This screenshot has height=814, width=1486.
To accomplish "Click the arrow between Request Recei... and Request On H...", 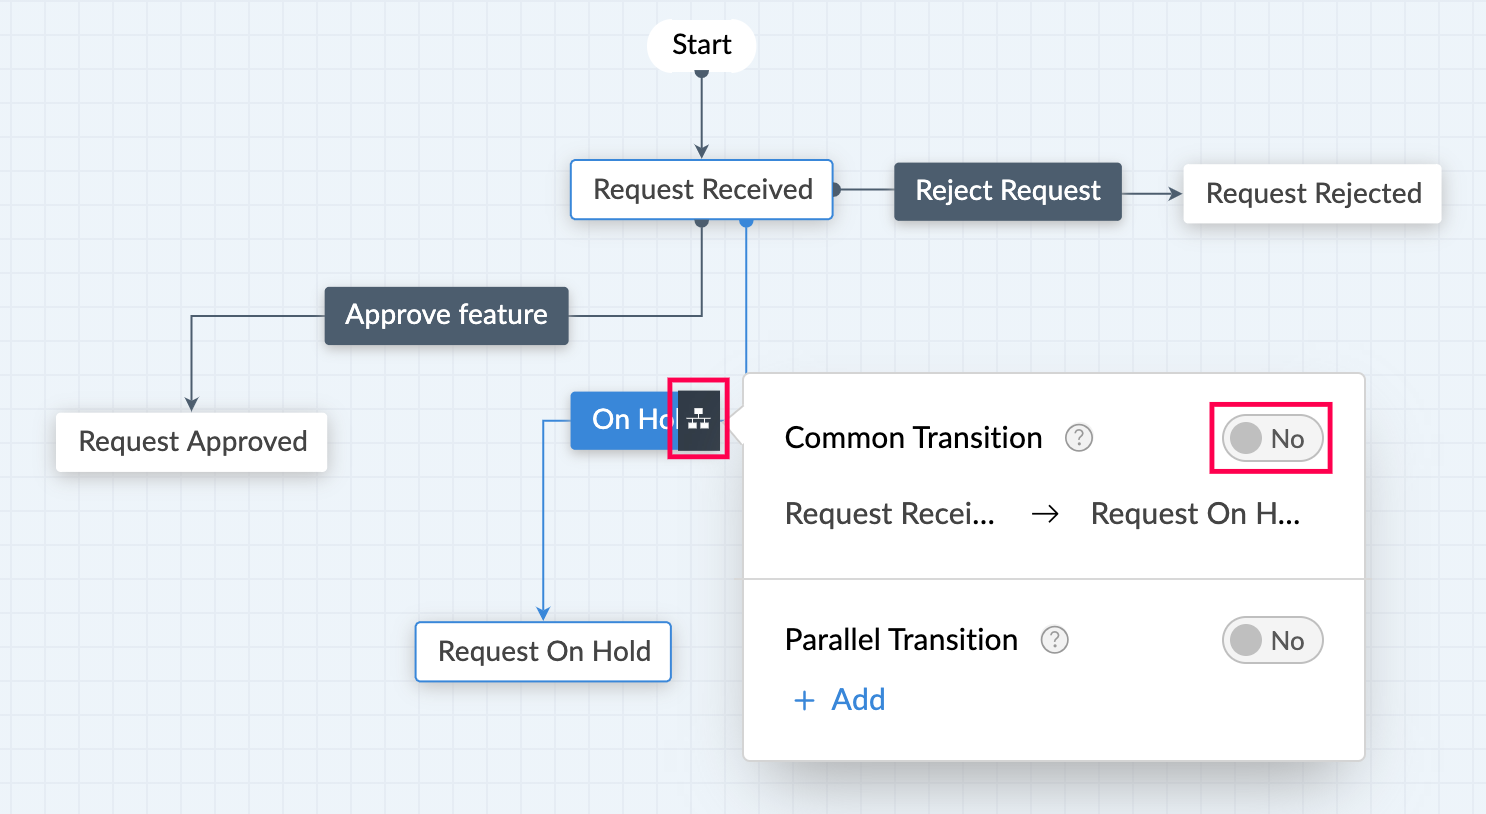I will click(1045, 514).
